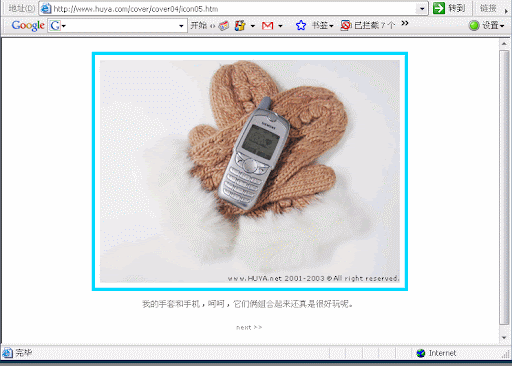Open the address bar URL dropdown
This screenshot has height=366, width=512.
click(422, 9)
